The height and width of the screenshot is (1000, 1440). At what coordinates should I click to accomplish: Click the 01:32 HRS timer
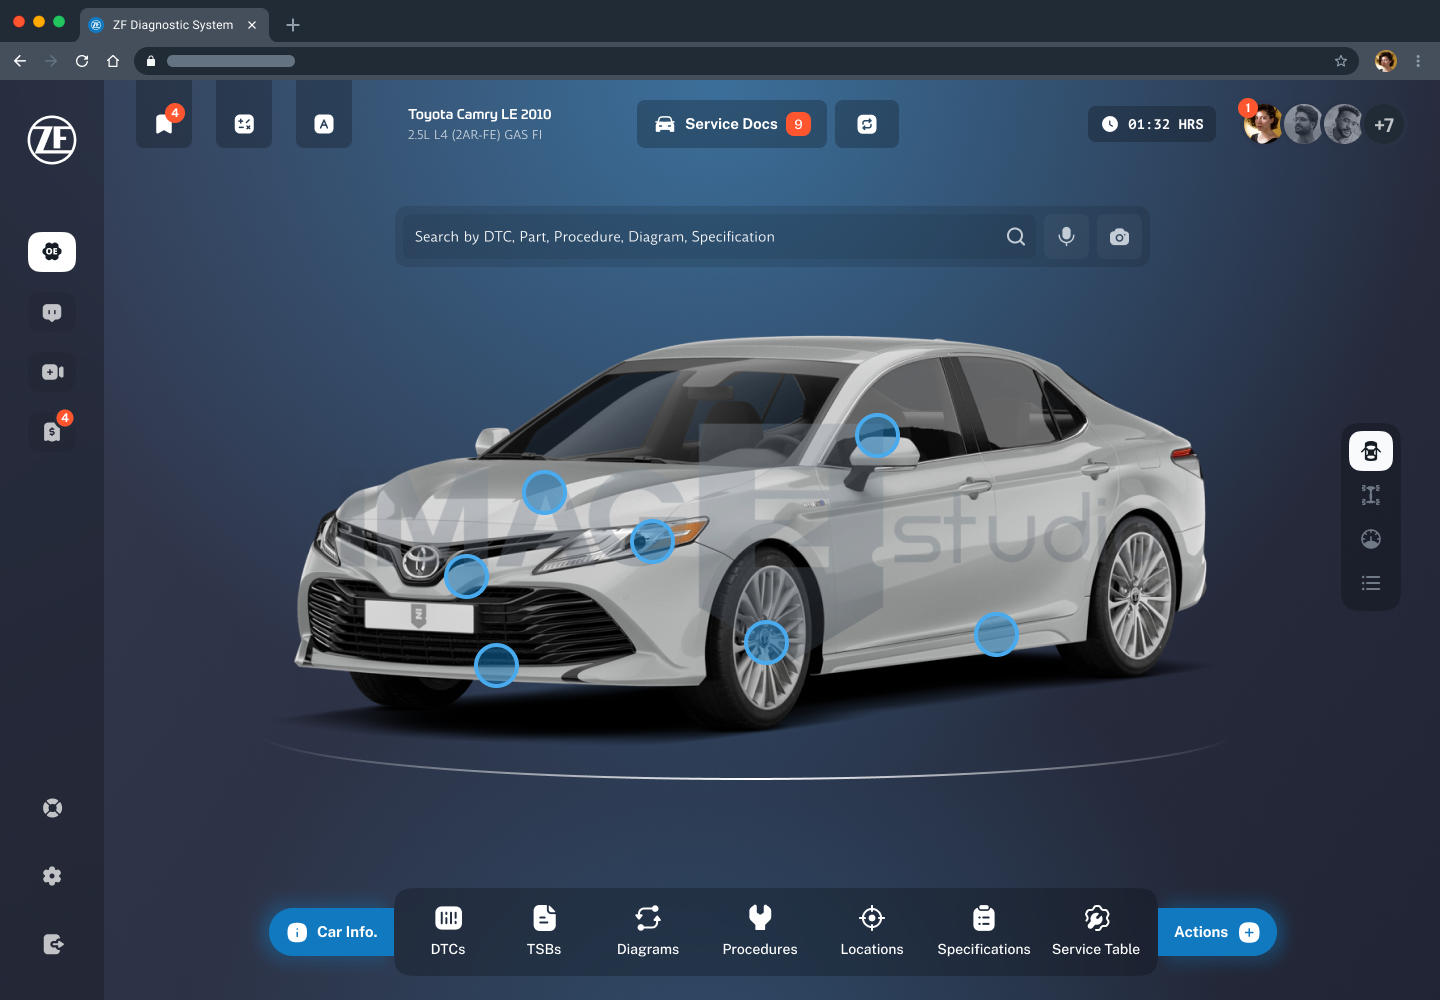point(1152,124)
